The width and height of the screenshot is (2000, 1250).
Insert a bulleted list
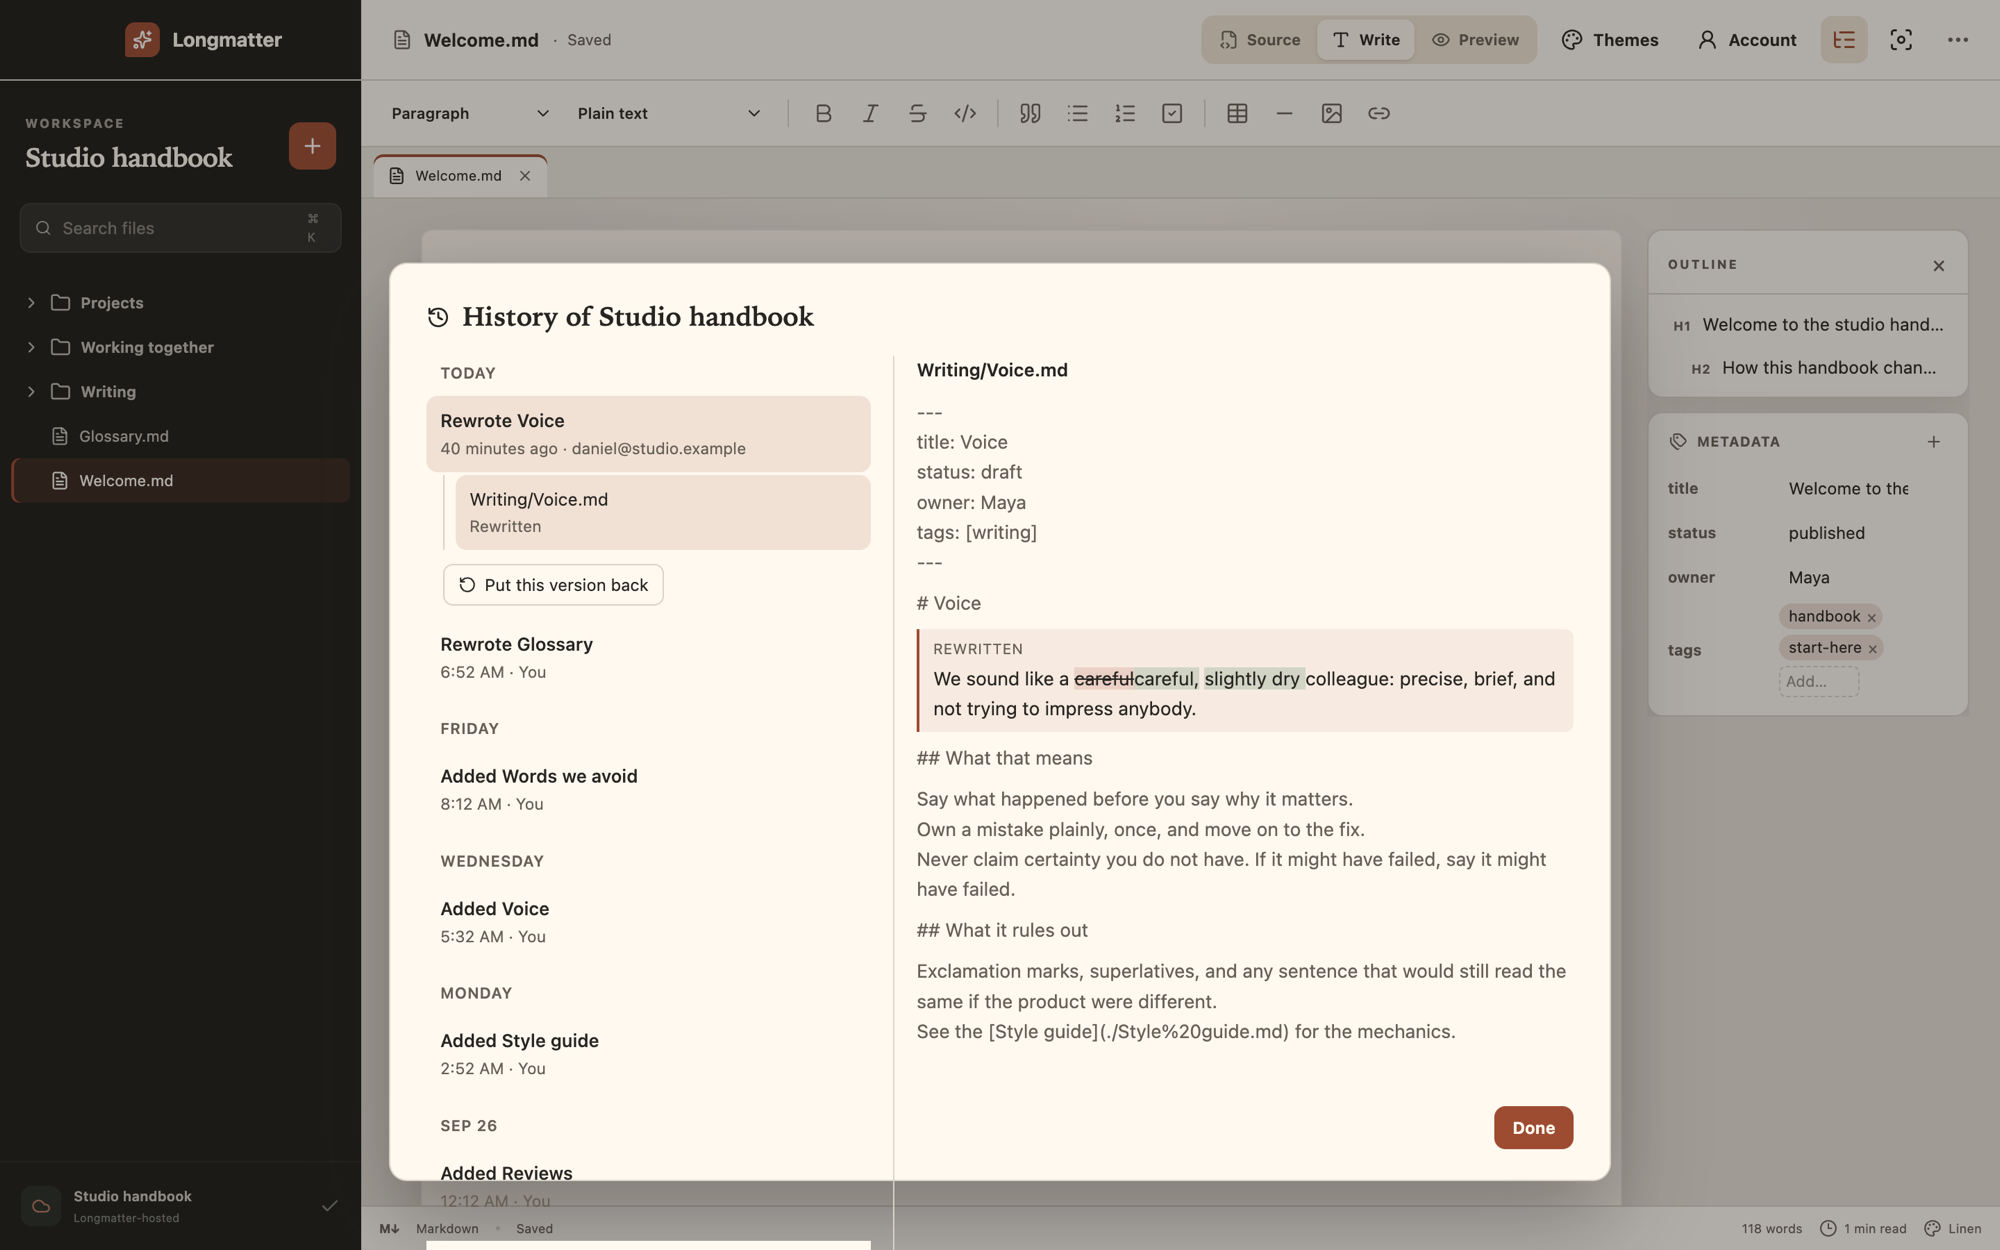[1077, 113]
